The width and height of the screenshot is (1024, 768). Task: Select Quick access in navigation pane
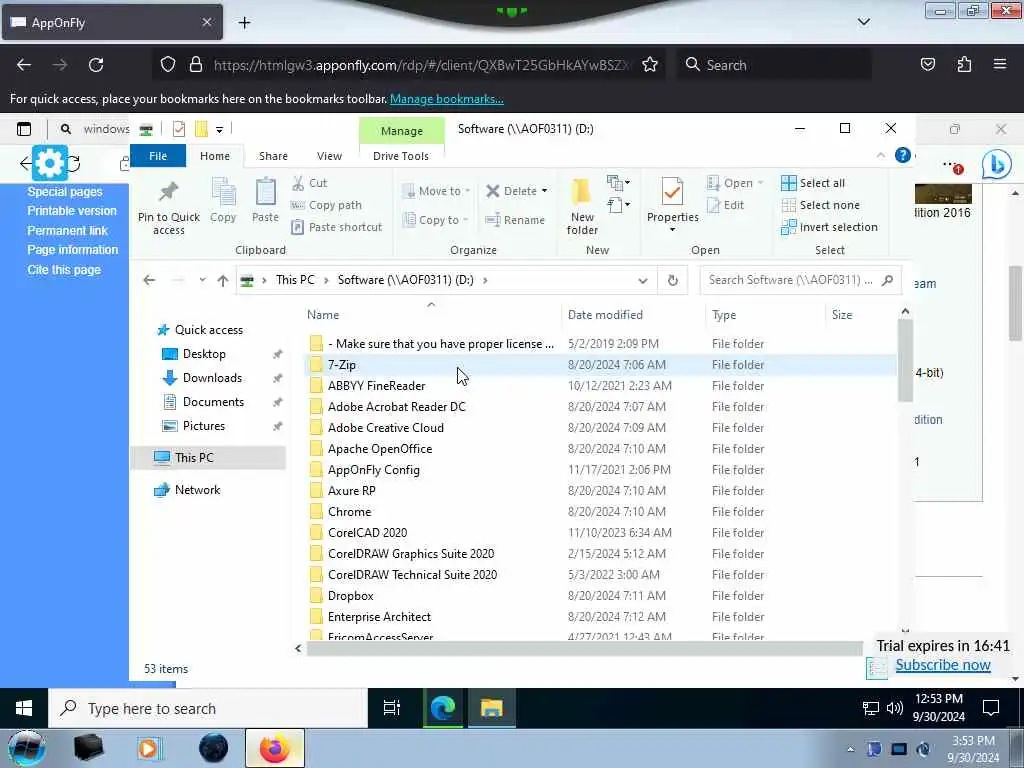pyautogui.click(x=209, y=330)
